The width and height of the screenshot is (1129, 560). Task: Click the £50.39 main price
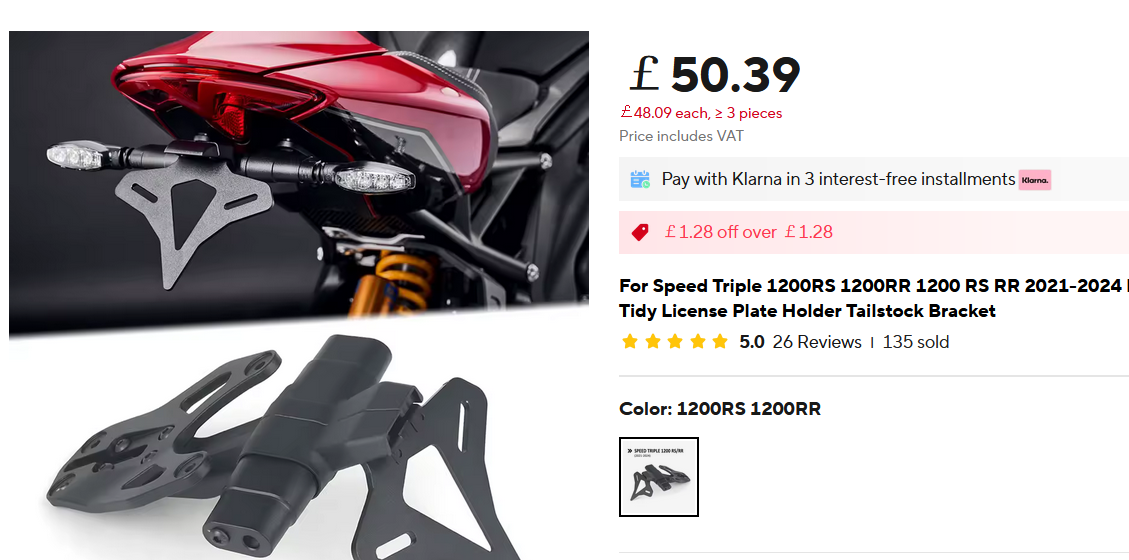coord(715,74)
